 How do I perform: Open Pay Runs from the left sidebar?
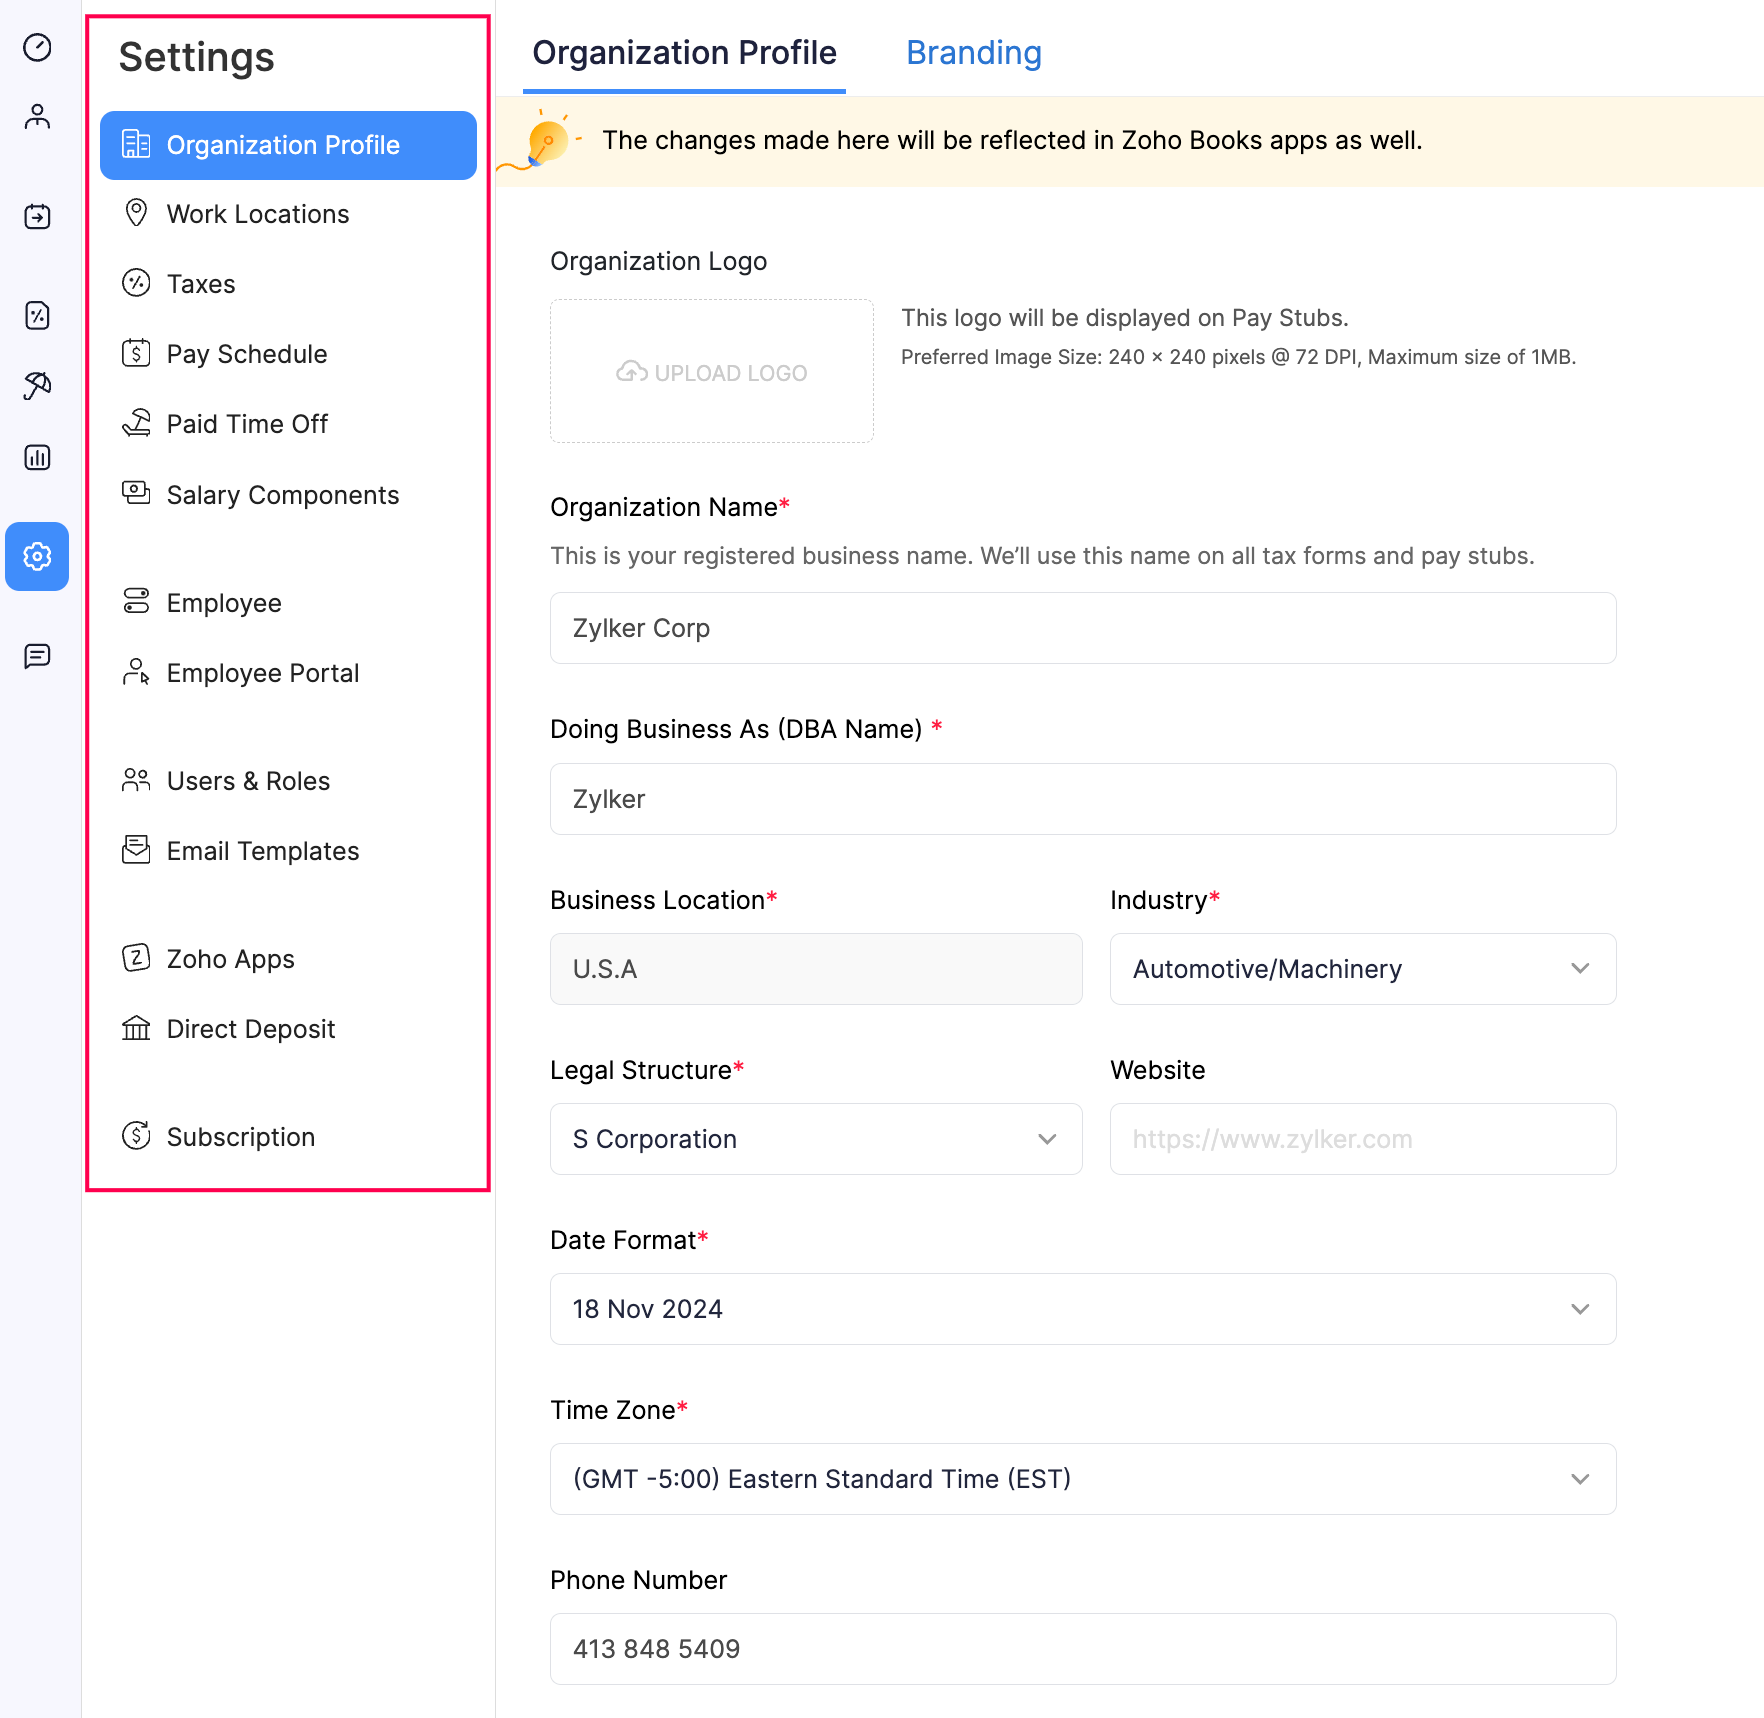click(37, 216)
